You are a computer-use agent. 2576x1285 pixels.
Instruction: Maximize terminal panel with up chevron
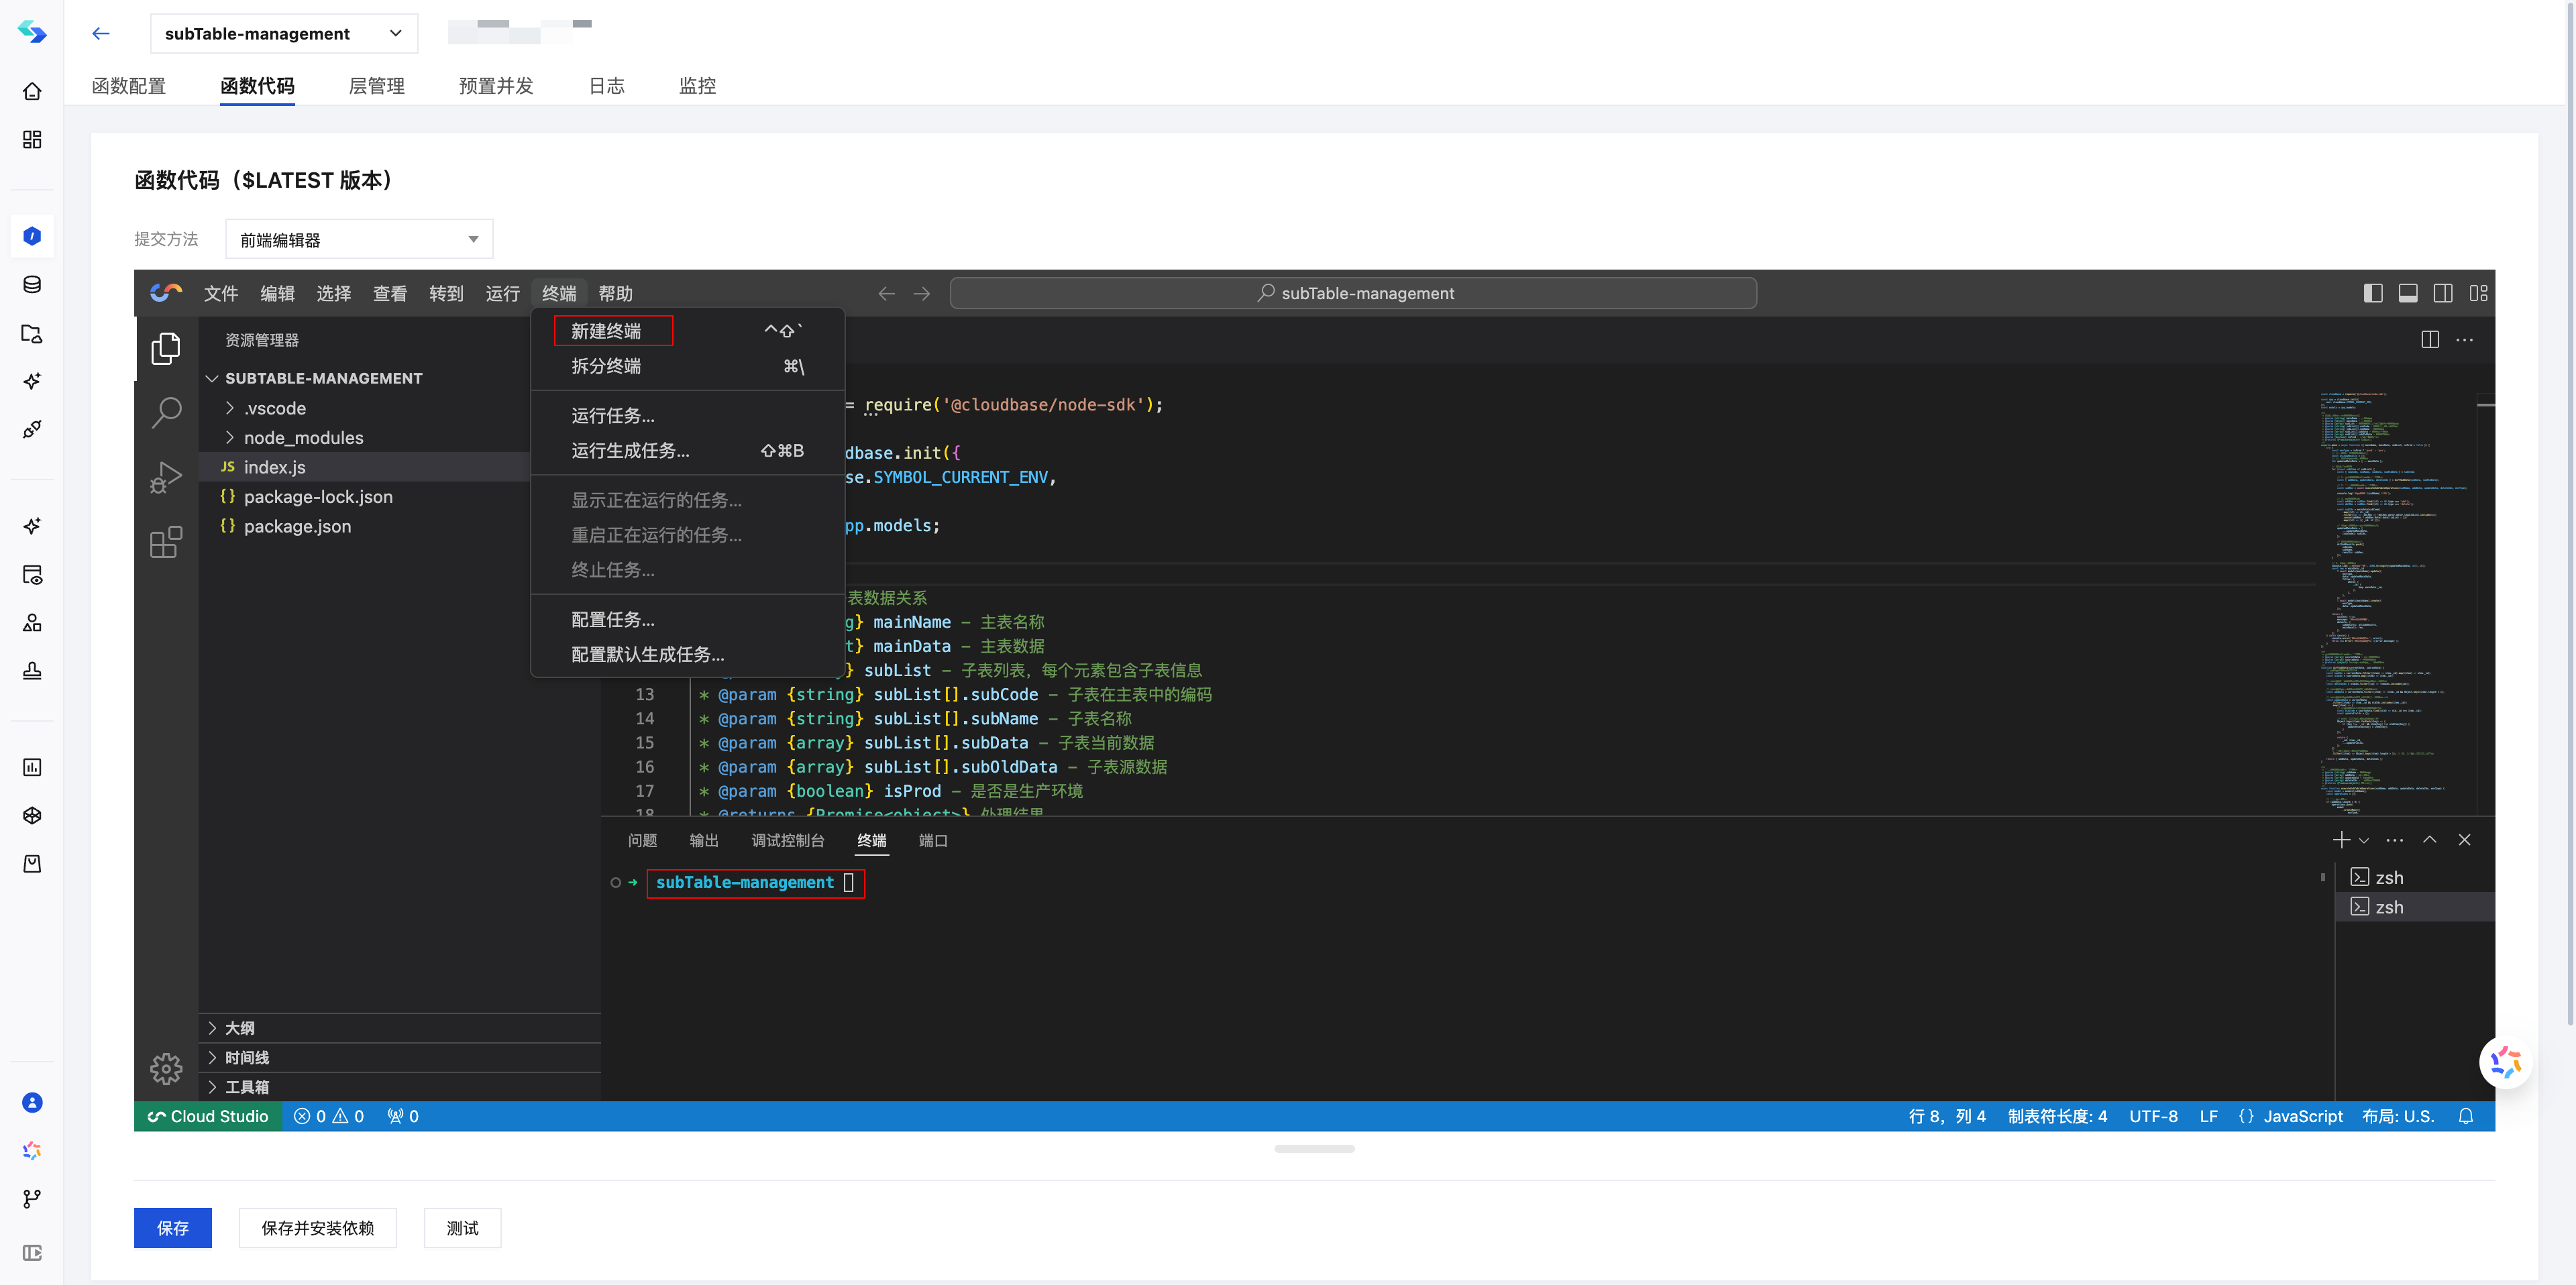[x=2430, y=840]
